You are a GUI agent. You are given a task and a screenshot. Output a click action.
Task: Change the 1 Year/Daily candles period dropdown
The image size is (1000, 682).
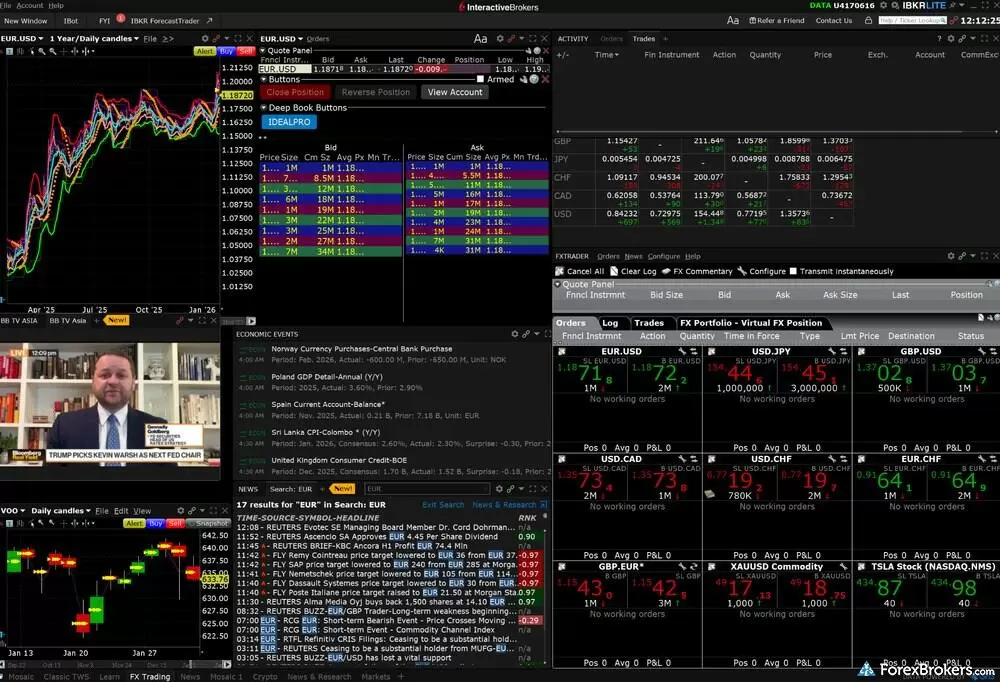[94, 38]
